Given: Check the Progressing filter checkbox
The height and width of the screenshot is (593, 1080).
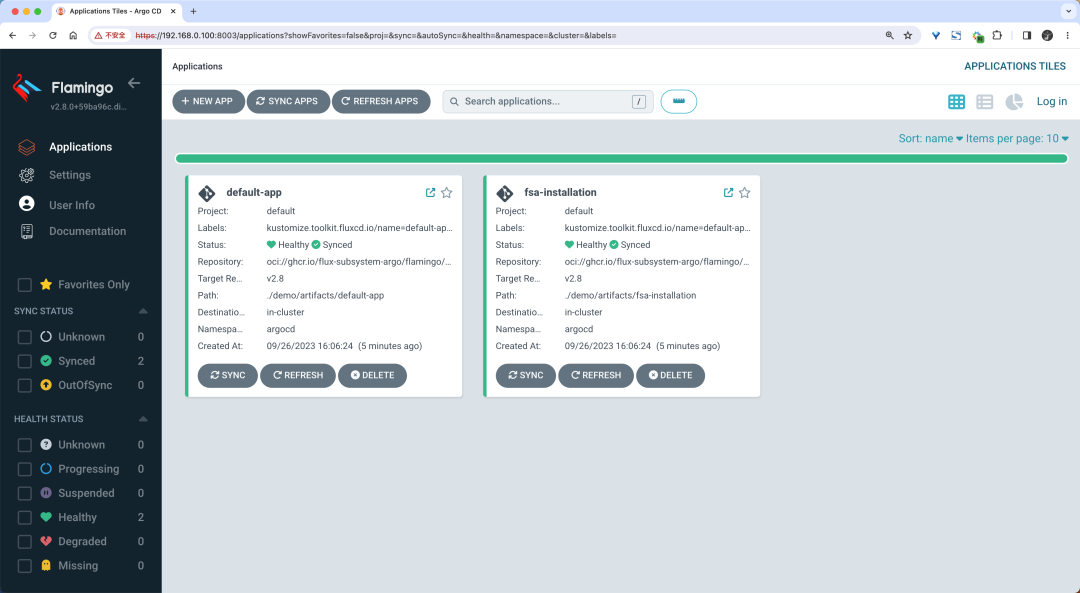Looking at the screenshot, I should (x=25, y=470).
